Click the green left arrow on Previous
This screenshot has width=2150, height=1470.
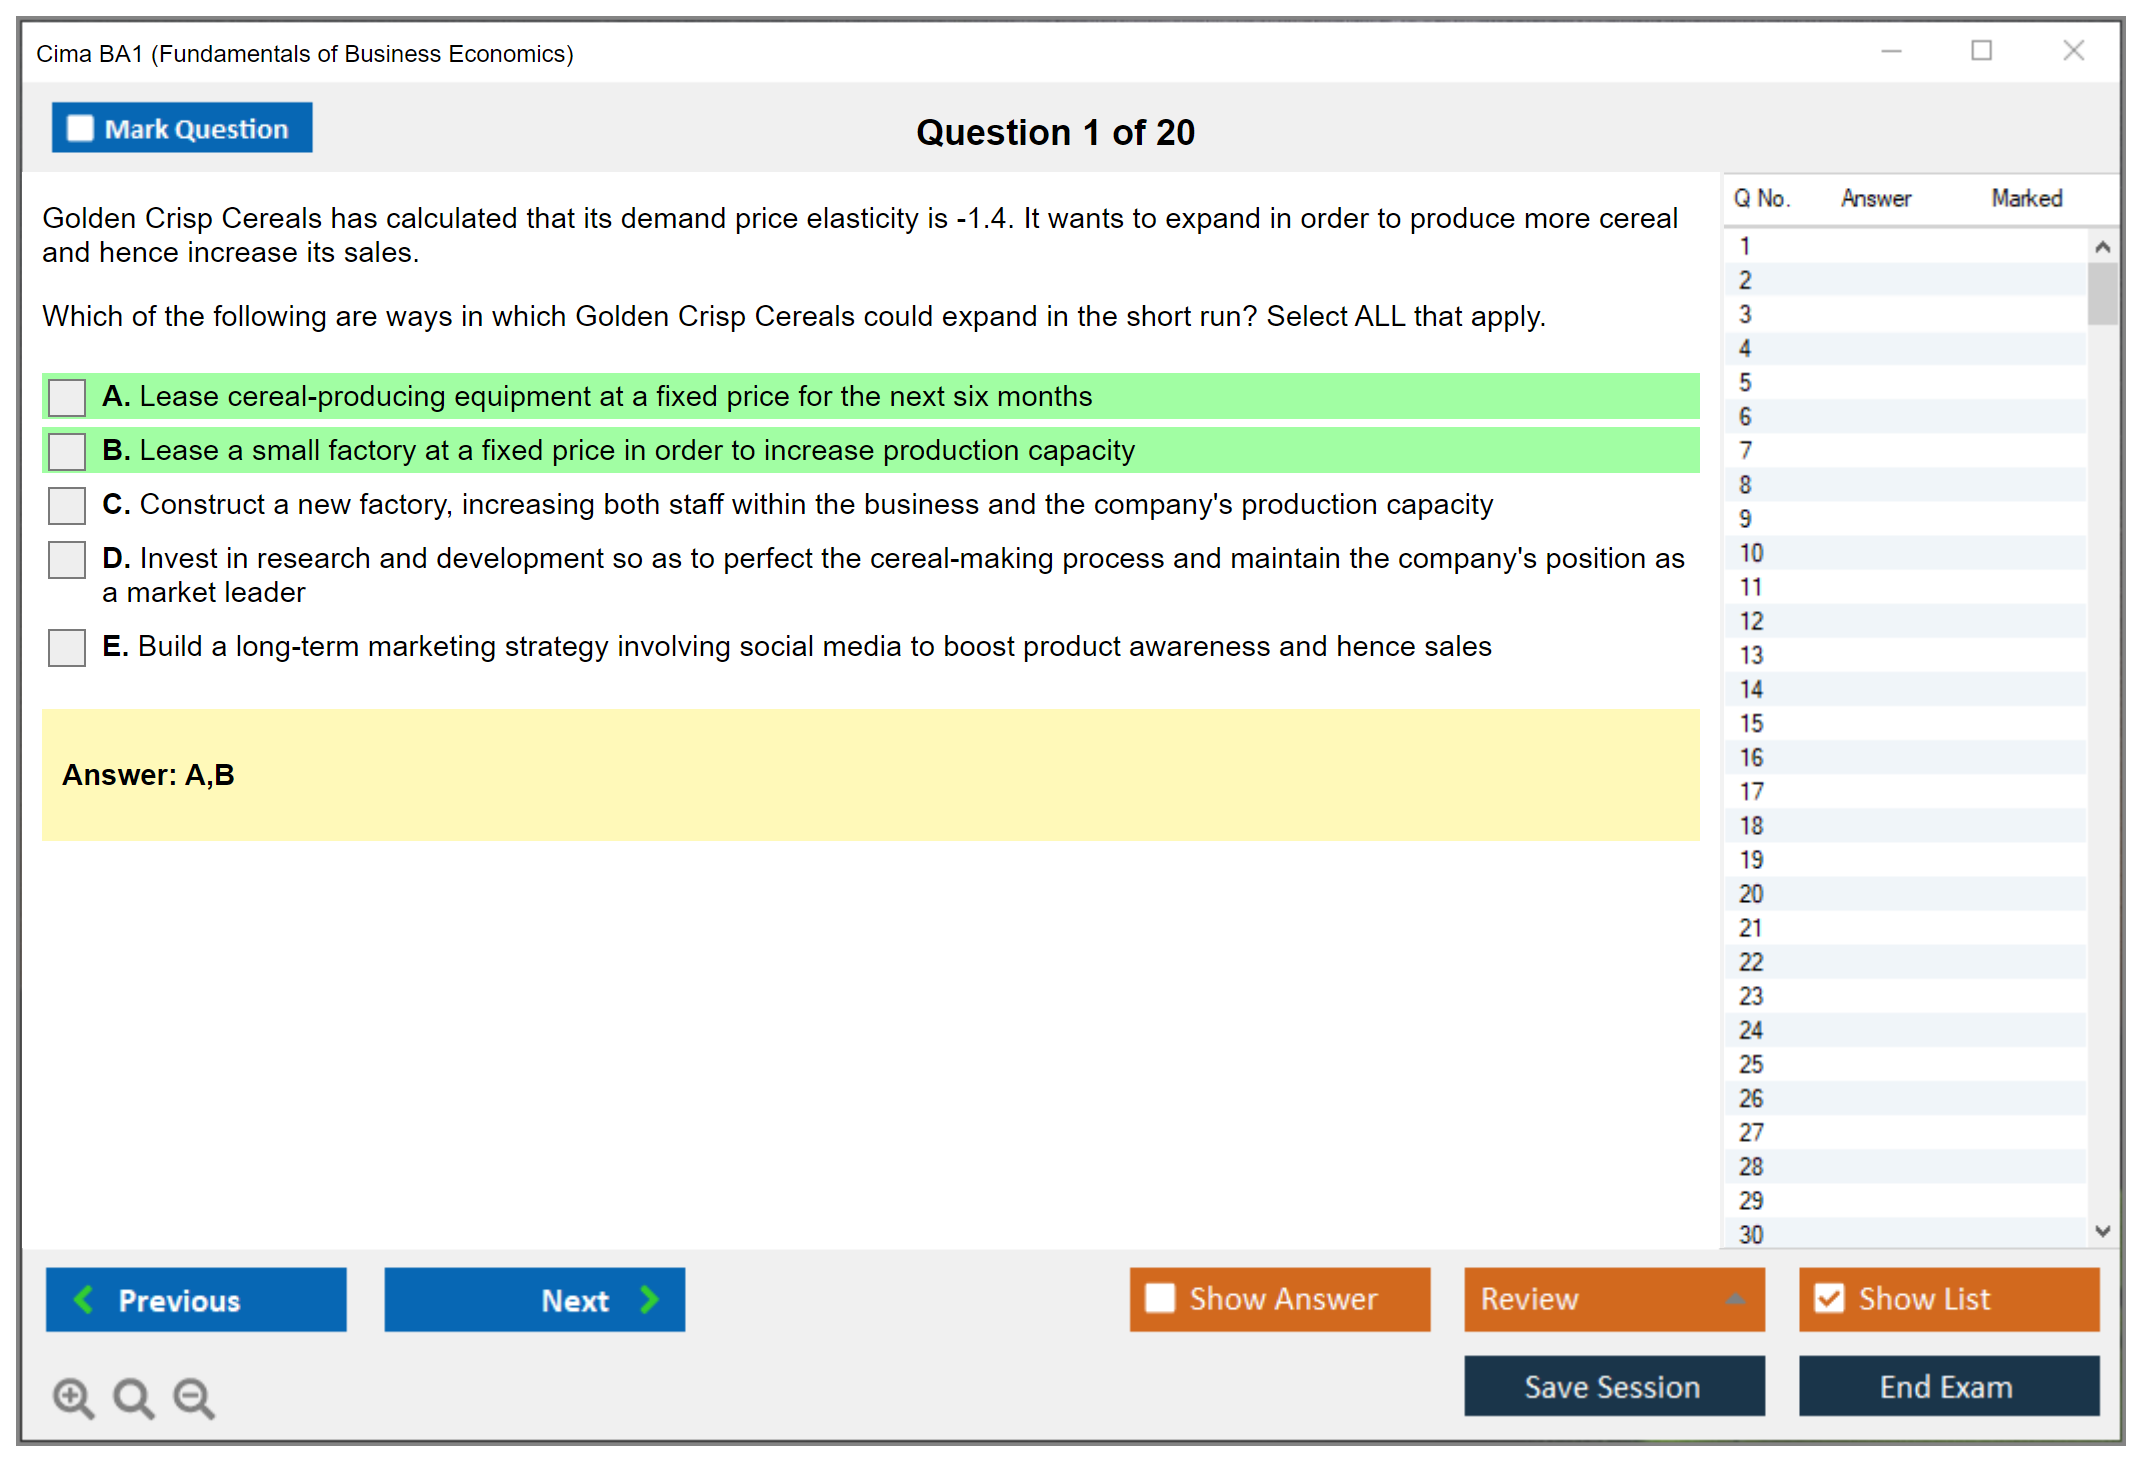[85, 1300]
